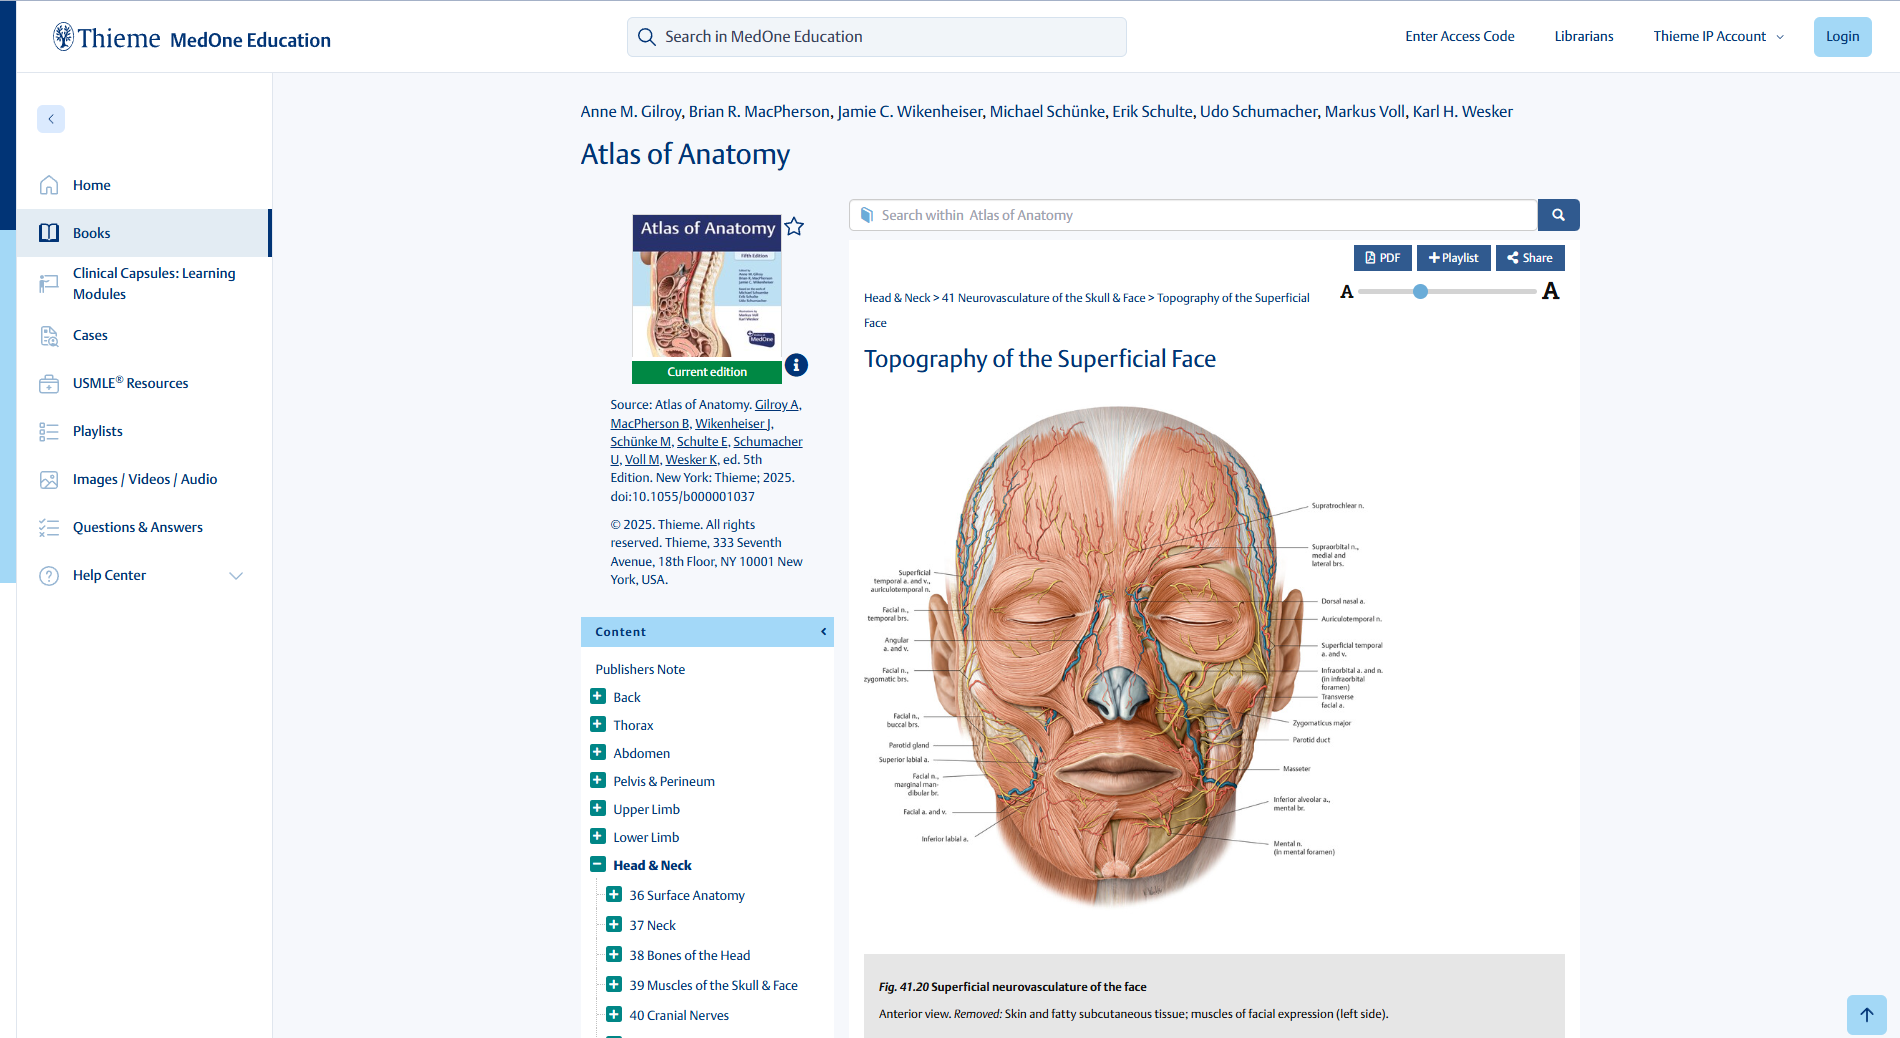Viewport: 1900px width, 1038px height.
Task: Open the Thieme IP Account dropdown
Action: point(1717,37)
